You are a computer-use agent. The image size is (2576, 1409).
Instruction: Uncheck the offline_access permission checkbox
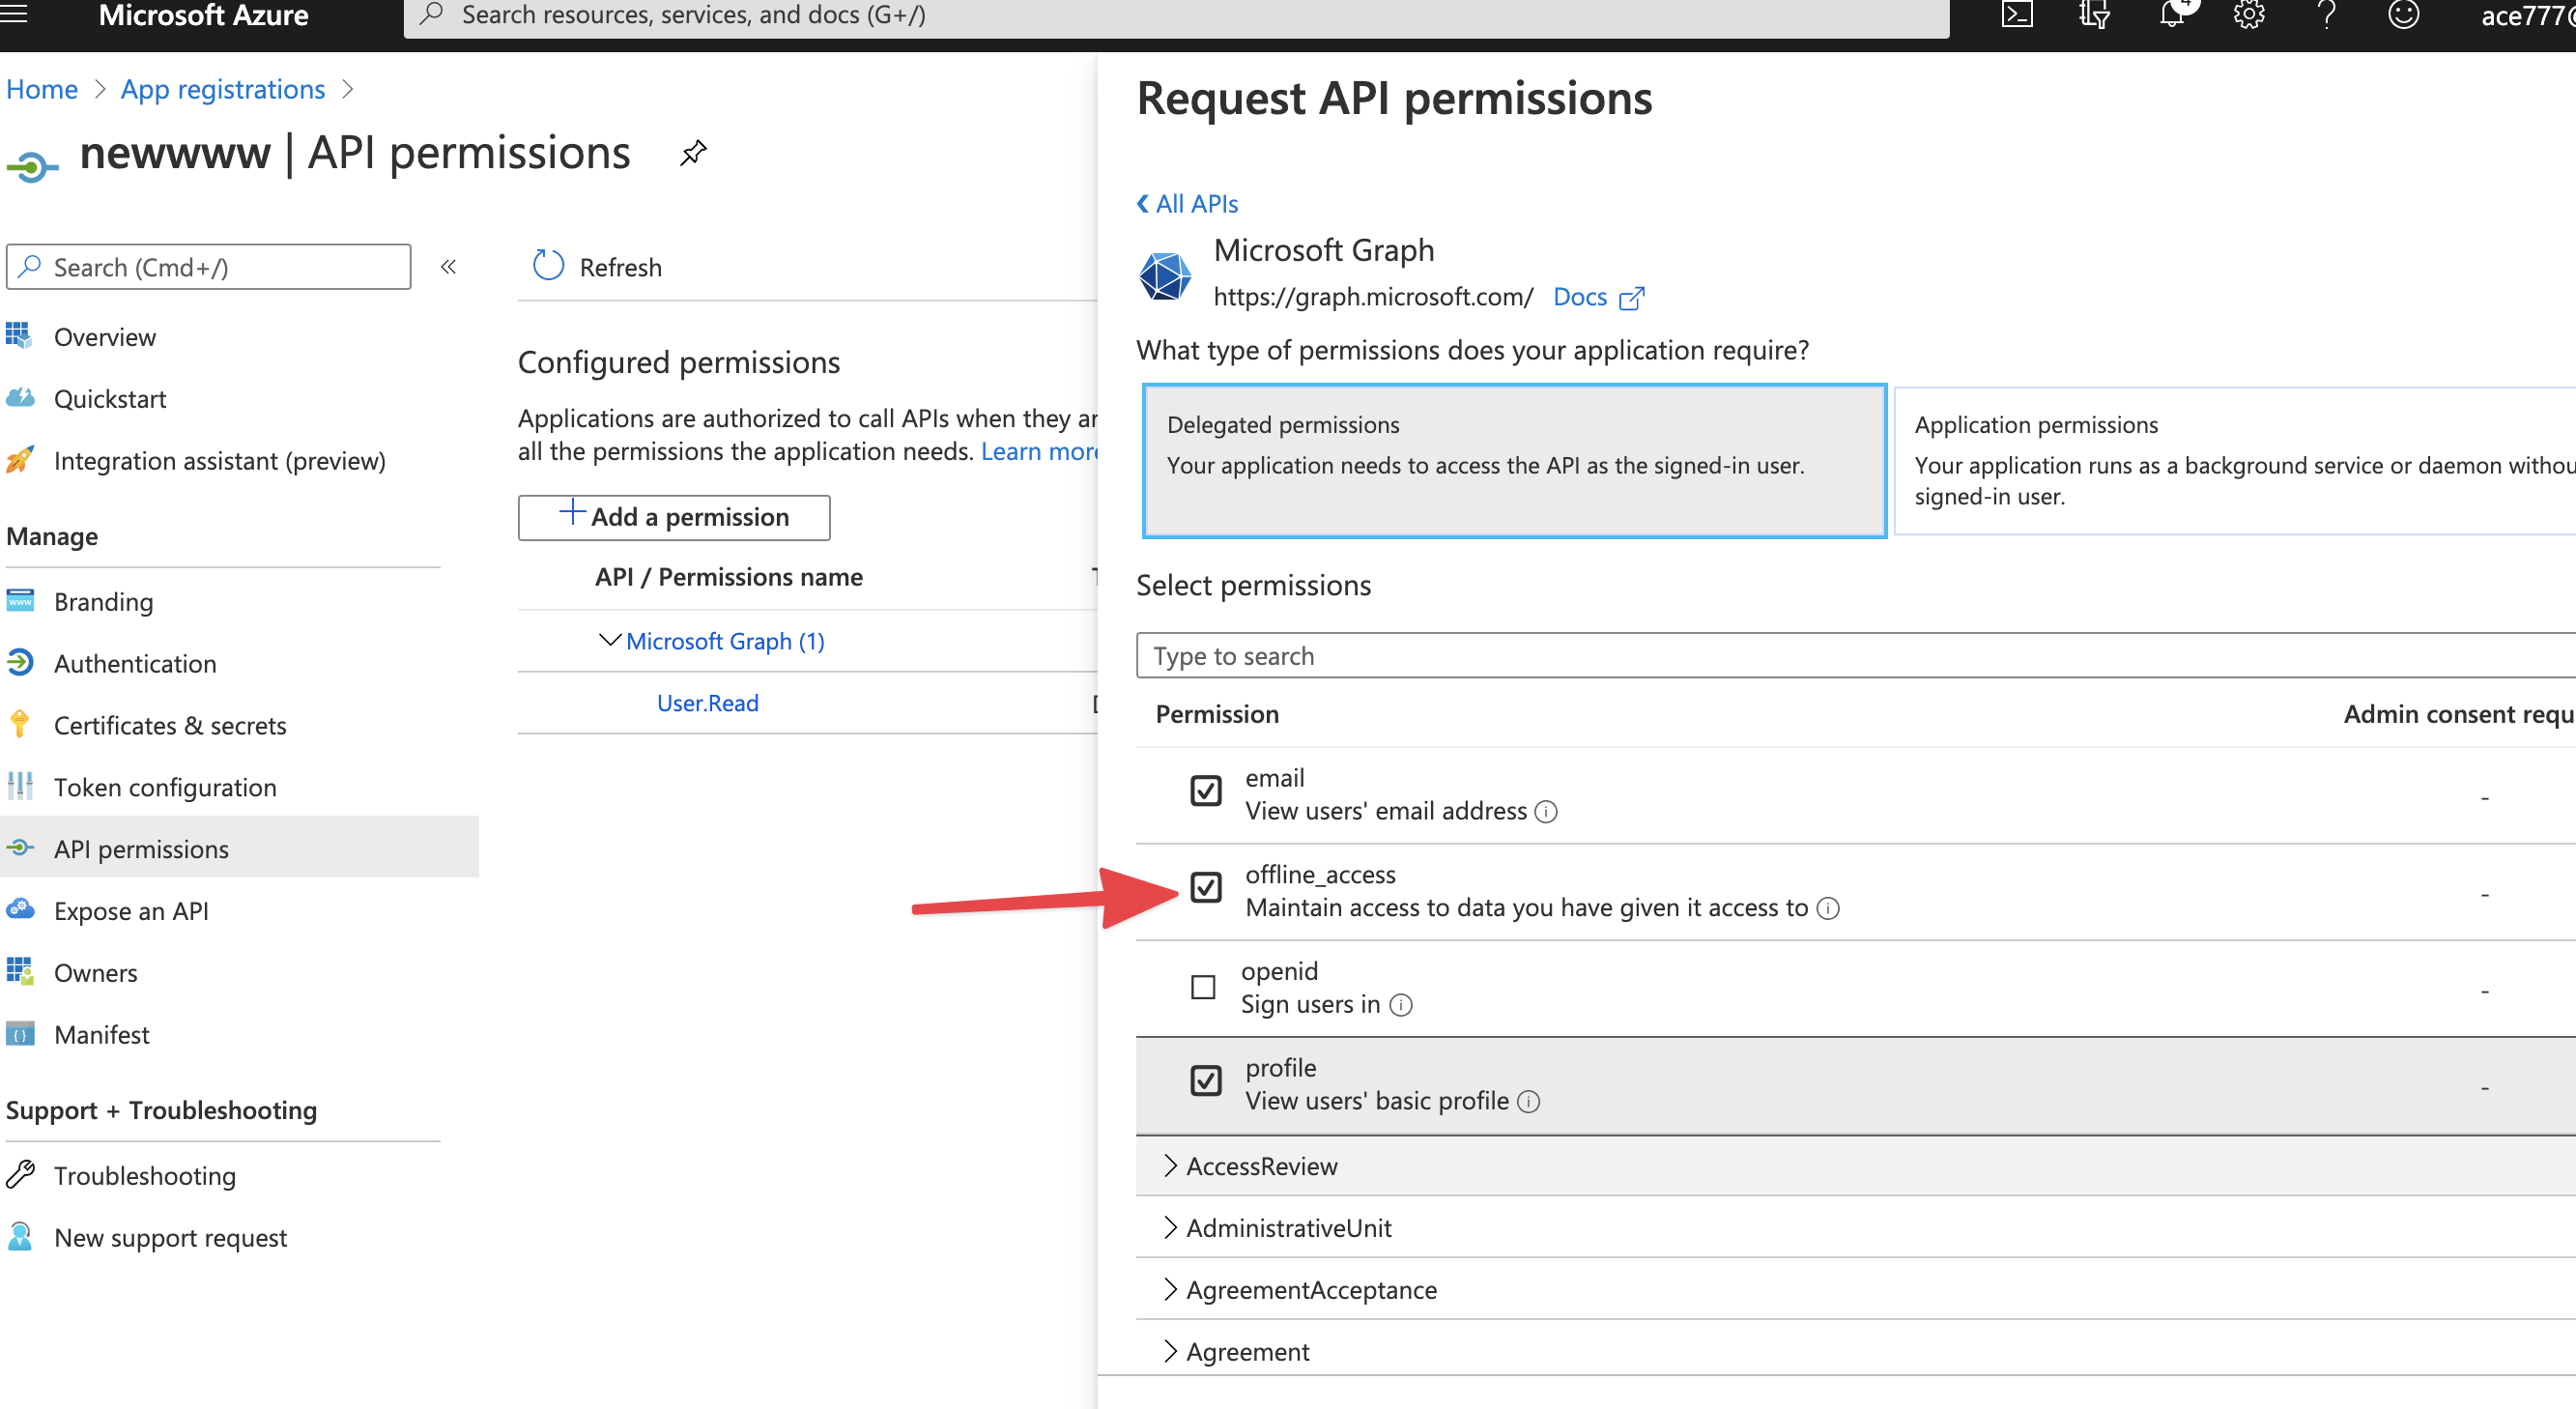(x=1206, y=888)
